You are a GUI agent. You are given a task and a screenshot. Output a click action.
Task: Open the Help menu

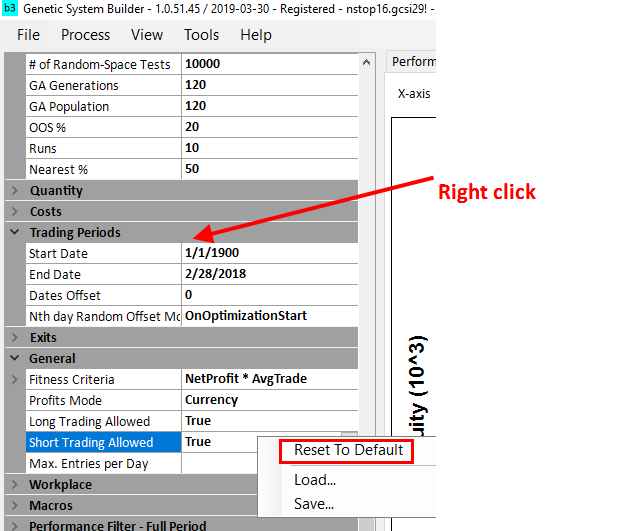pyautogui.click(x=256, y=34)
